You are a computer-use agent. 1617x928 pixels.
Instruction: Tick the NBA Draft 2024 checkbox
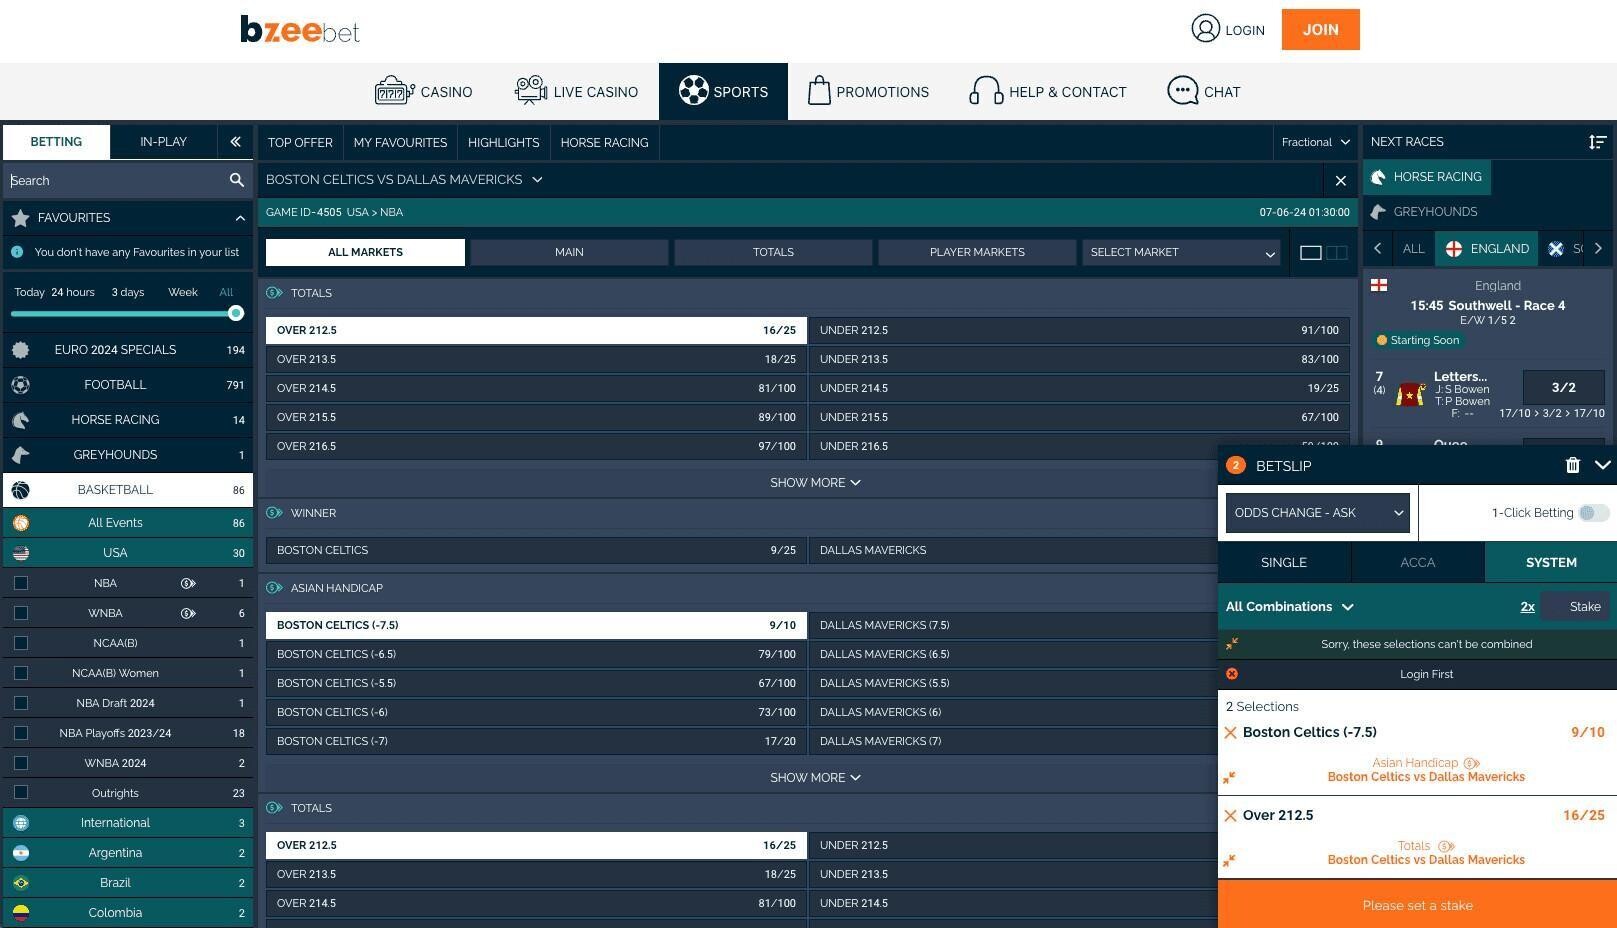(21, 703)
